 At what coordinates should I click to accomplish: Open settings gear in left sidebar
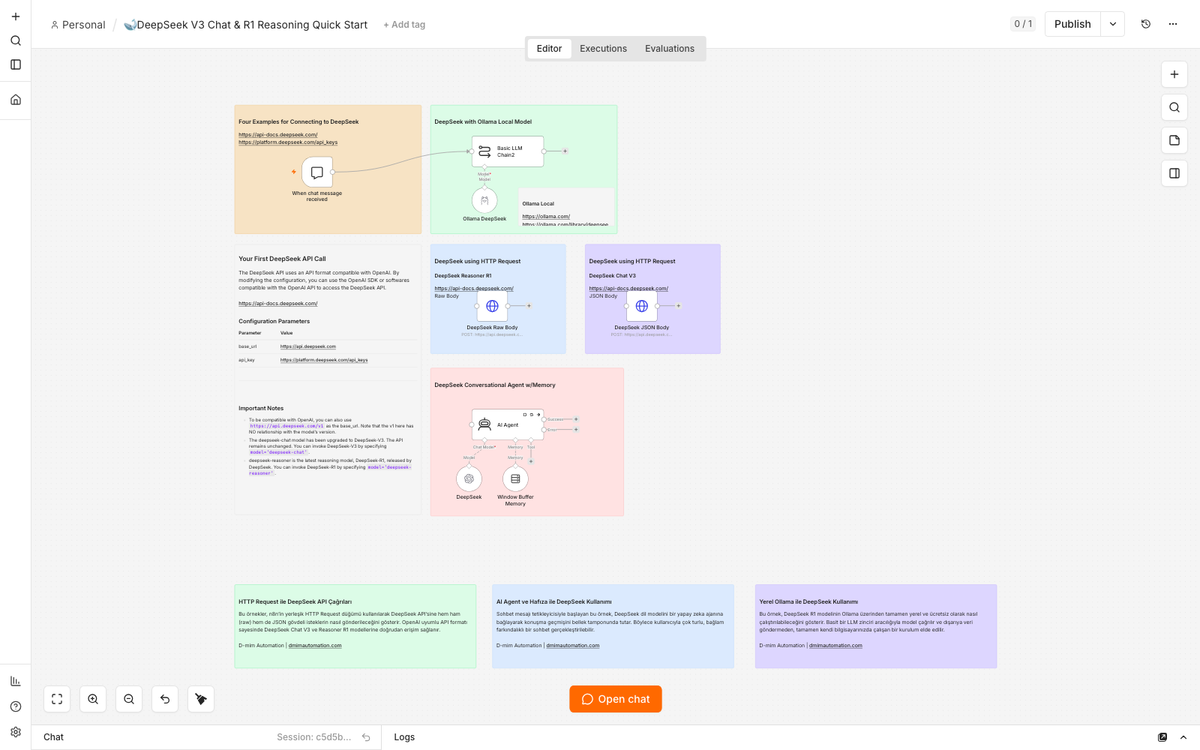tap(15, 732)
